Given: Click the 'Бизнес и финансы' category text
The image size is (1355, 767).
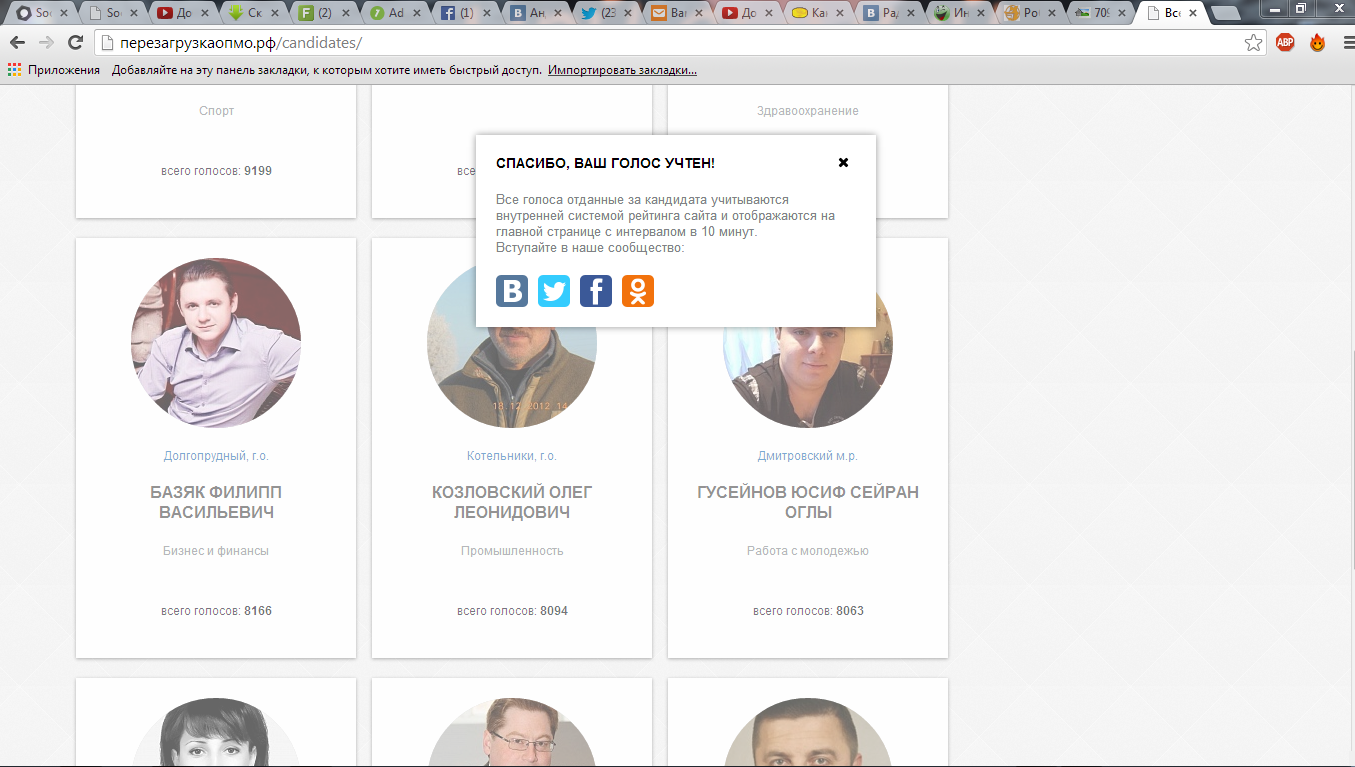Looking at the screenshot, I should pos(216,551).
